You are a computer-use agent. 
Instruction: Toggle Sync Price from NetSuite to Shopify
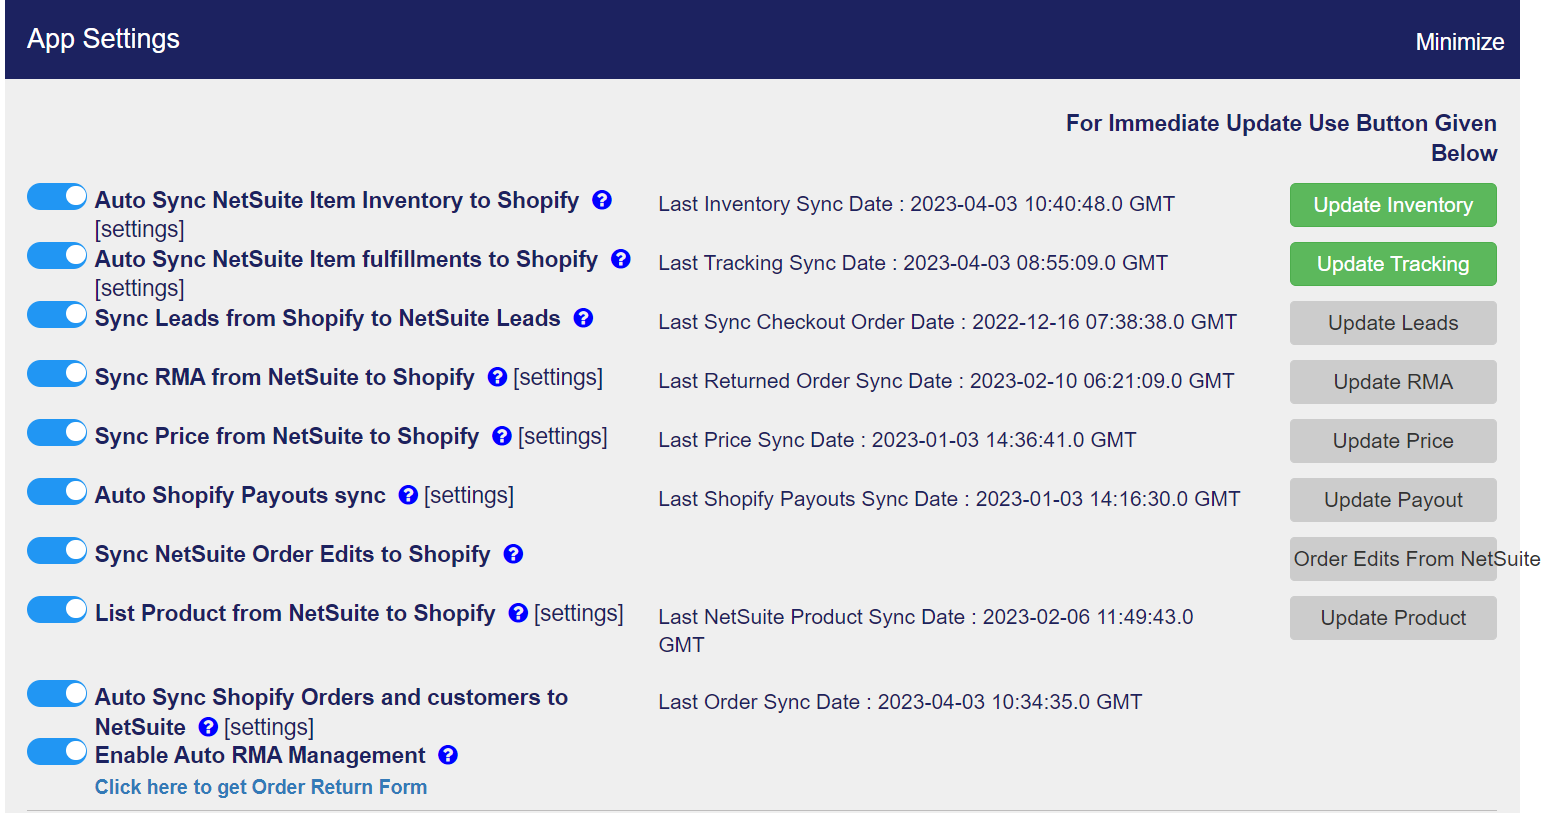[57, 433]
